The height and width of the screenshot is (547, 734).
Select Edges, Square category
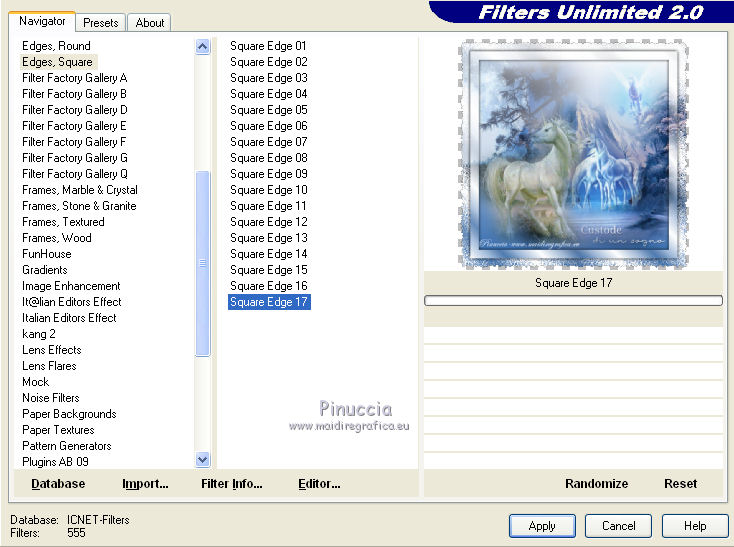pyautogui.click(x=57, y=62)
